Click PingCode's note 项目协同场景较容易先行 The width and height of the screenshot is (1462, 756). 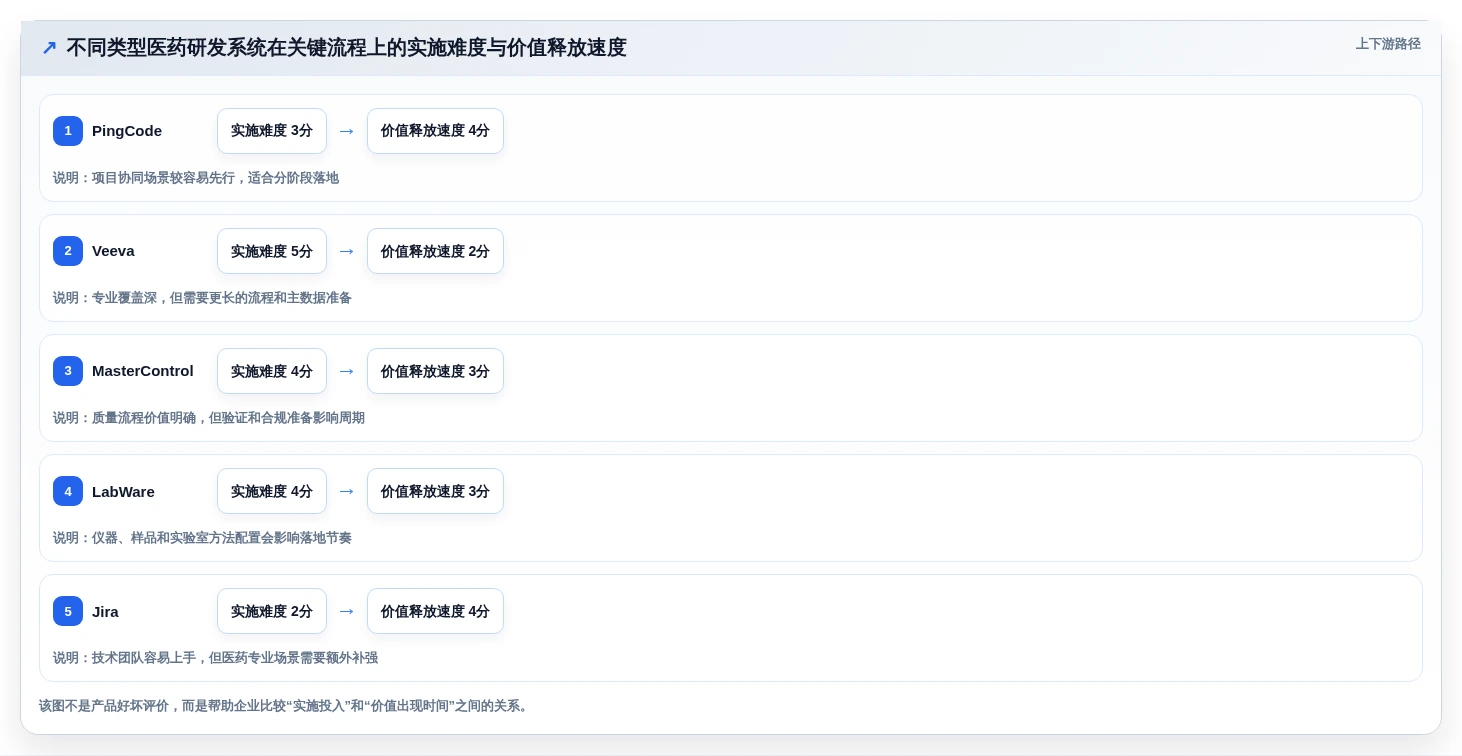(196, 178)
